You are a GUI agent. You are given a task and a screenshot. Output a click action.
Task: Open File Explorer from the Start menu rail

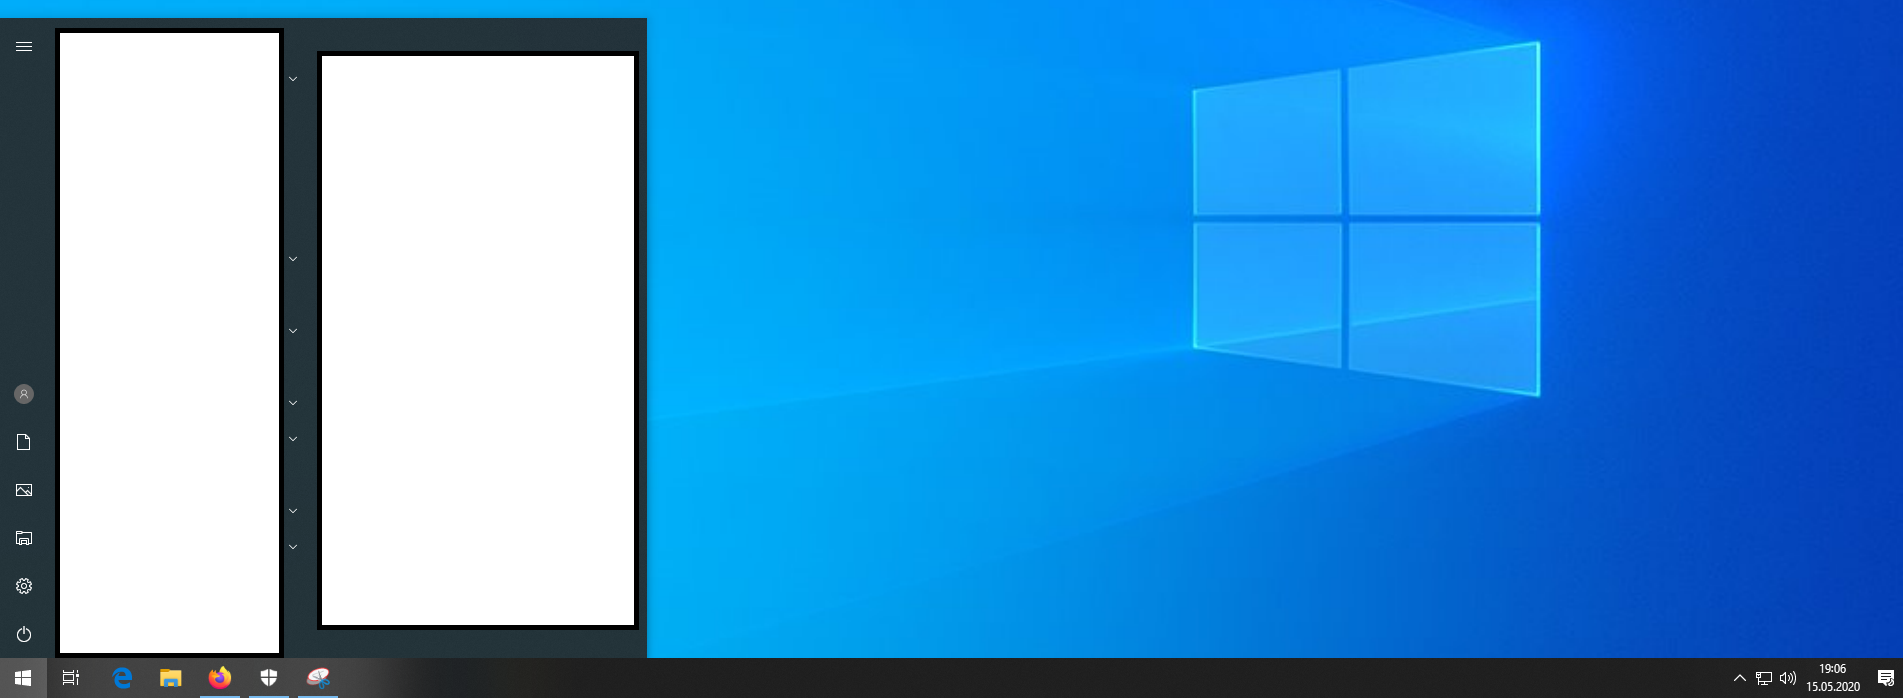coord(24,538)
